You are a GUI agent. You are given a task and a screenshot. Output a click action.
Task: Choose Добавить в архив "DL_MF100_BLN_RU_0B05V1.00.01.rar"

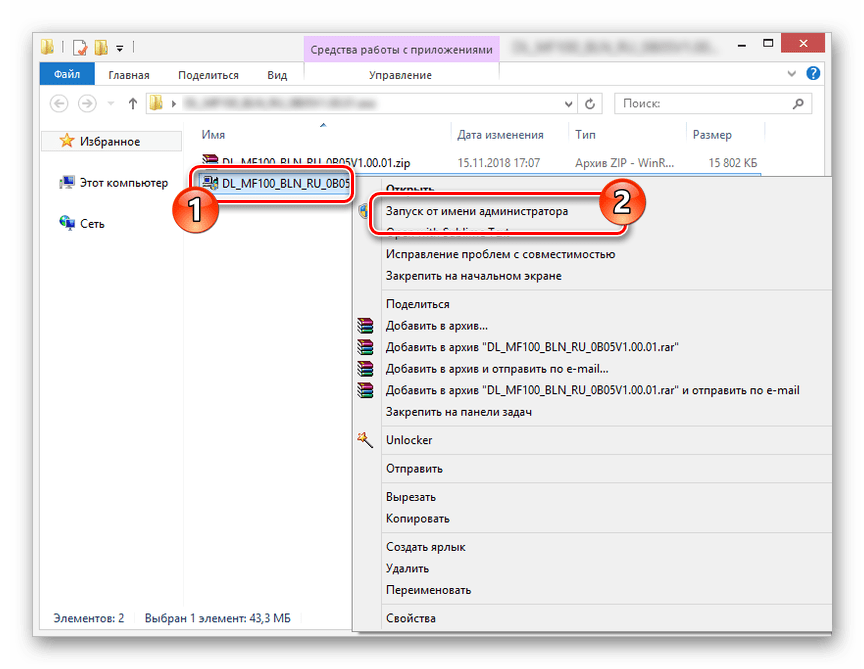click(x=532, y=347)
